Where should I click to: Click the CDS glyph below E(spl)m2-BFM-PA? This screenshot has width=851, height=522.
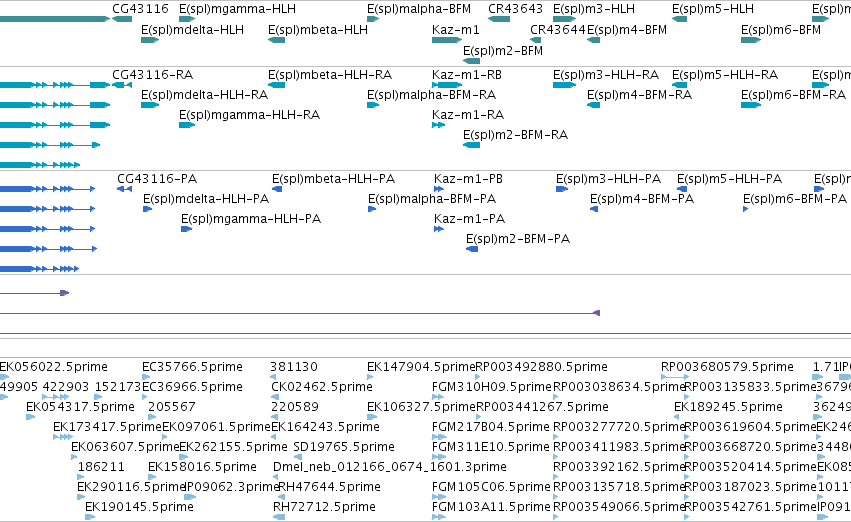click(472, 249)
